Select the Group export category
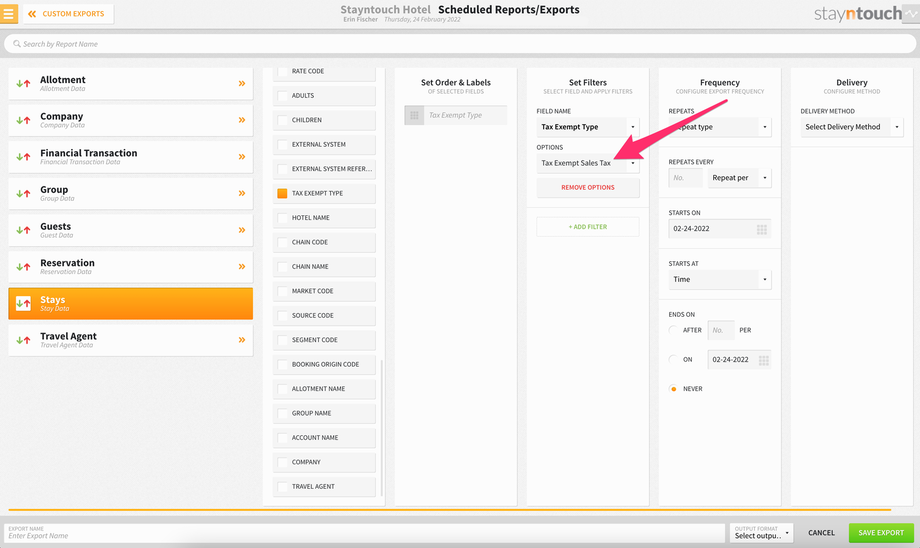This screenshot has height=548, width=920. [130, 194]
